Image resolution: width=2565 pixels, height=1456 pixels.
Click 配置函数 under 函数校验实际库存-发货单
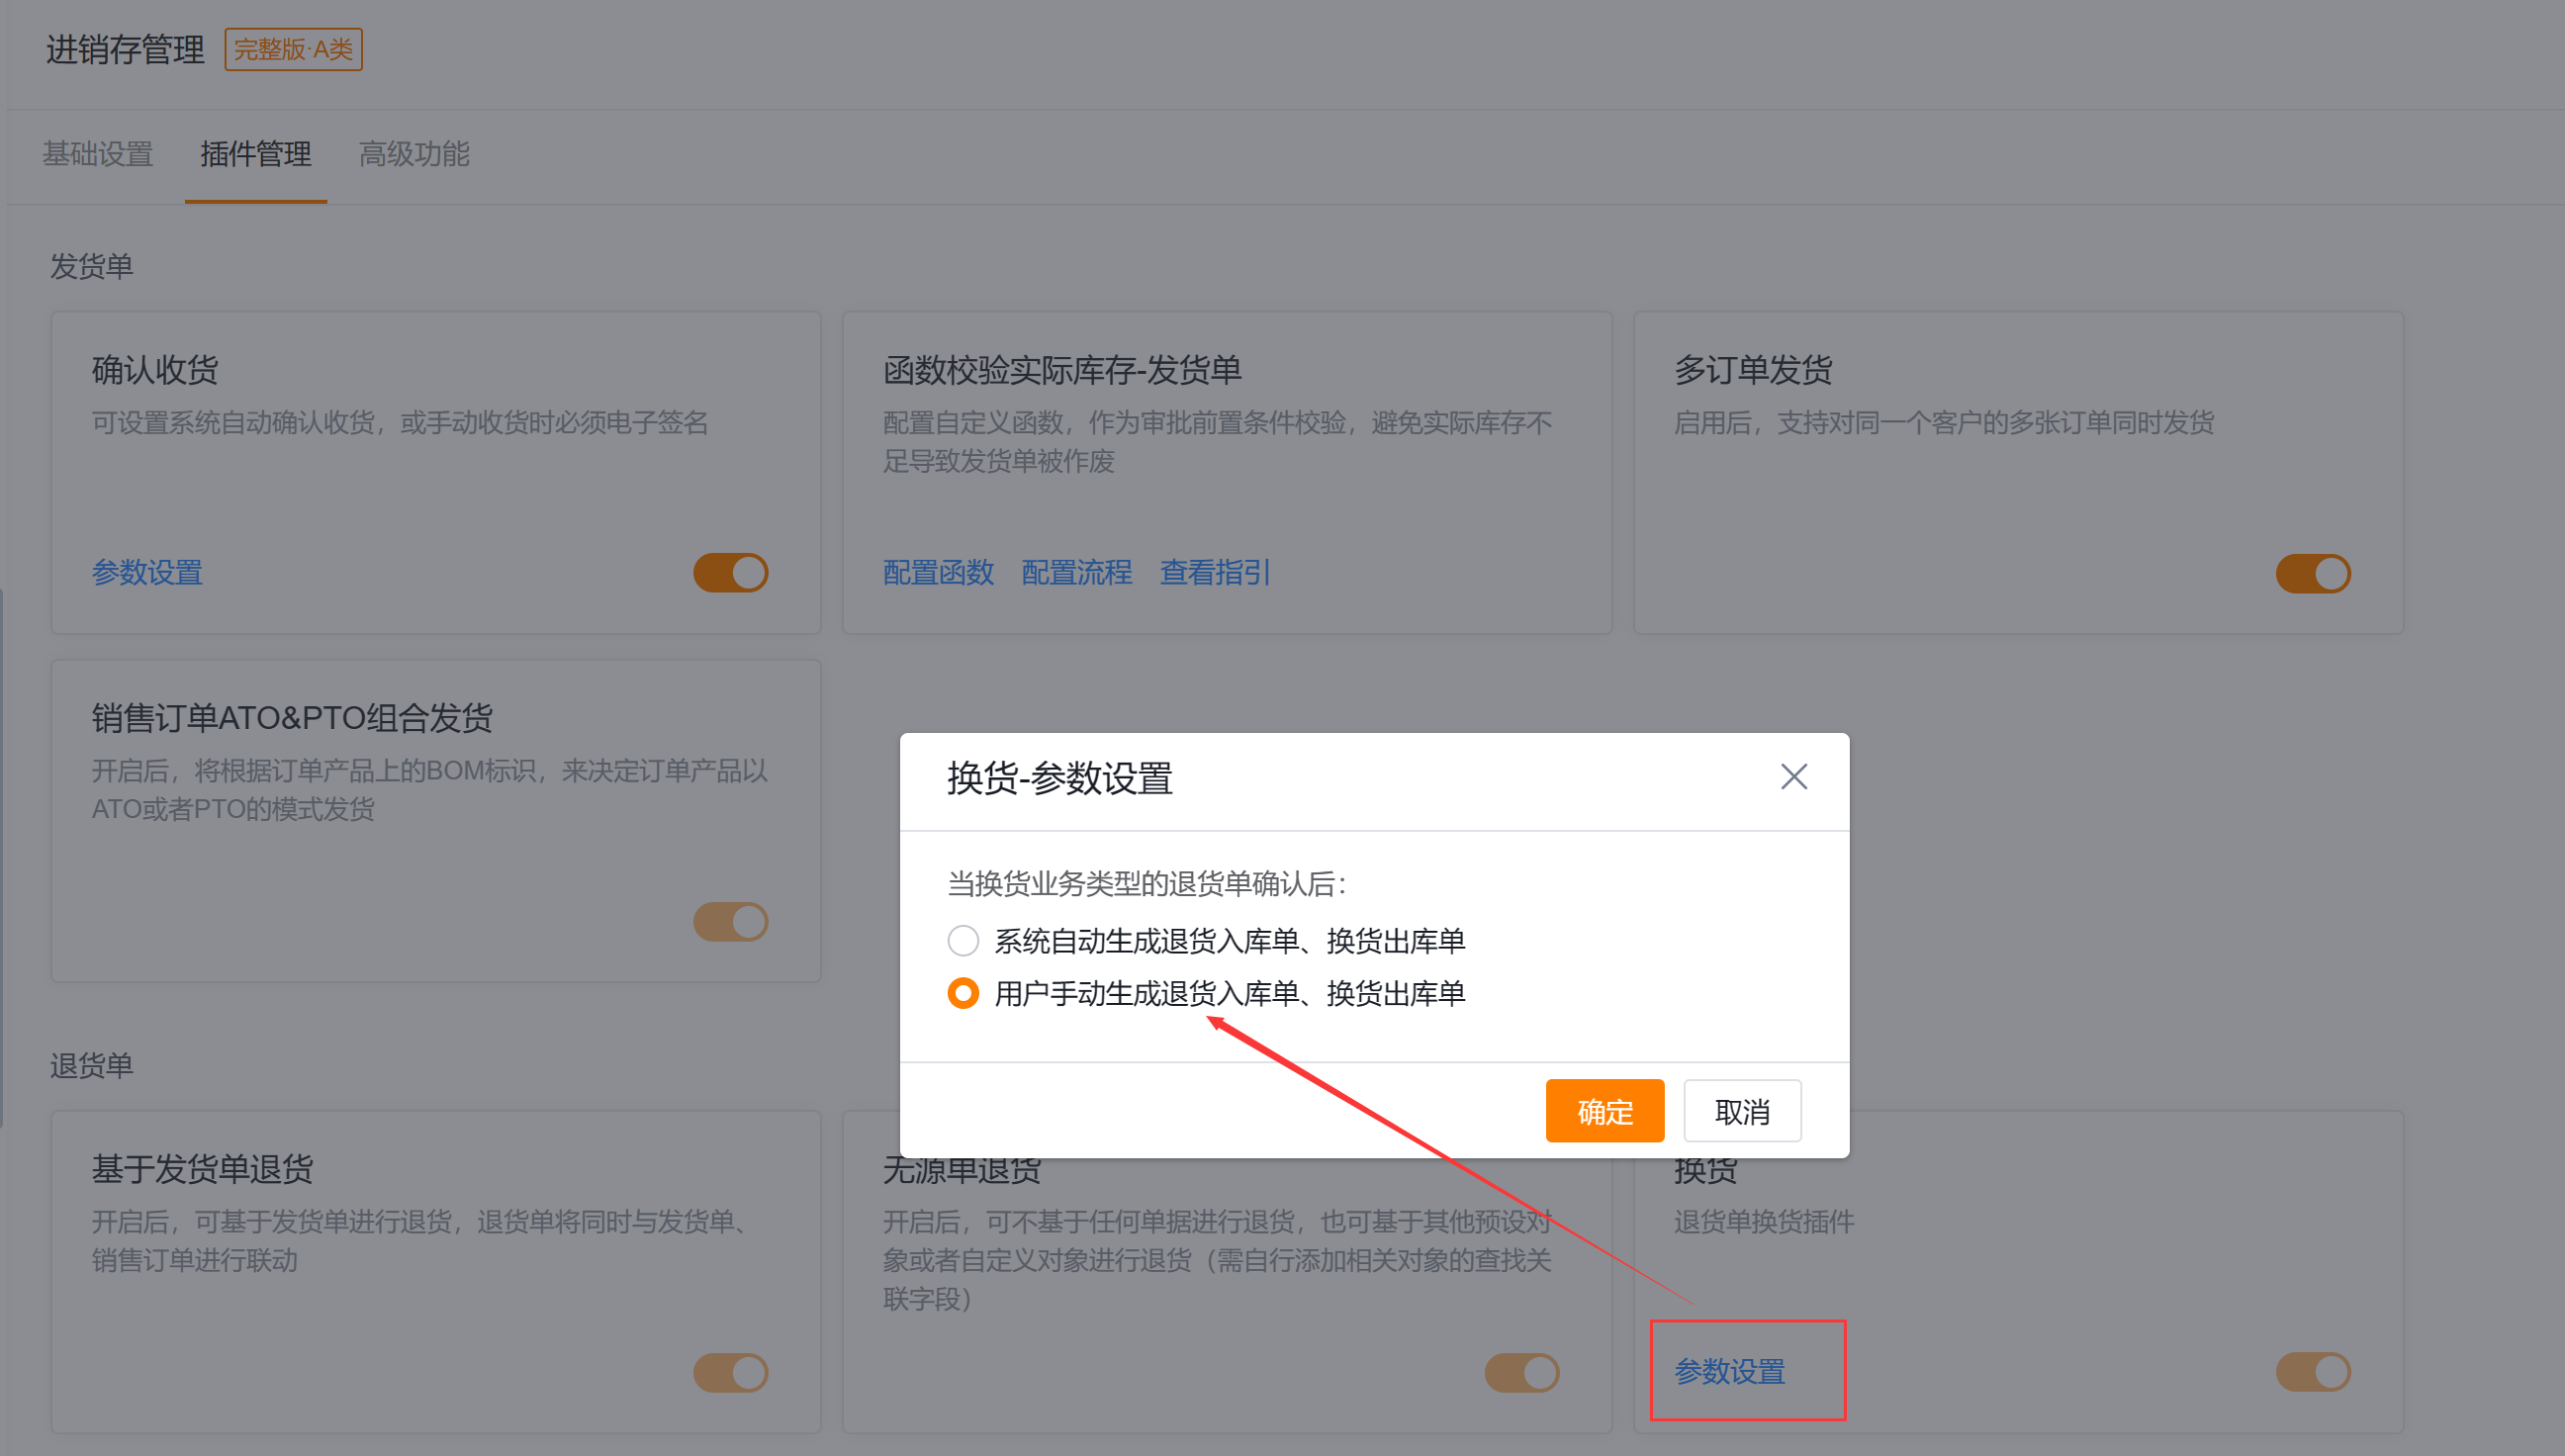pos(937,572)
